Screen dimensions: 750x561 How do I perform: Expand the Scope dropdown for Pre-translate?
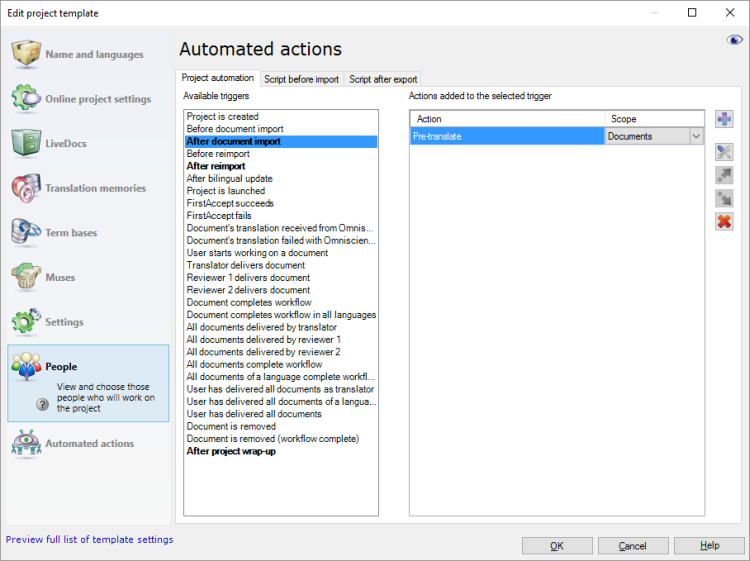[696, 136]
